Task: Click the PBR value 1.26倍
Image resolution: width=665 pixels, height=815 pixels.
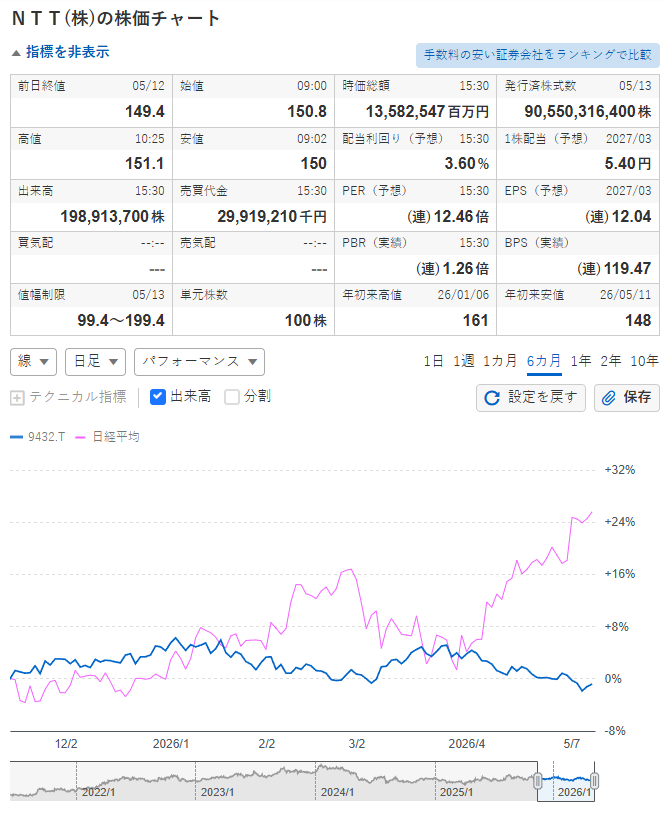Action: (452, 269)
